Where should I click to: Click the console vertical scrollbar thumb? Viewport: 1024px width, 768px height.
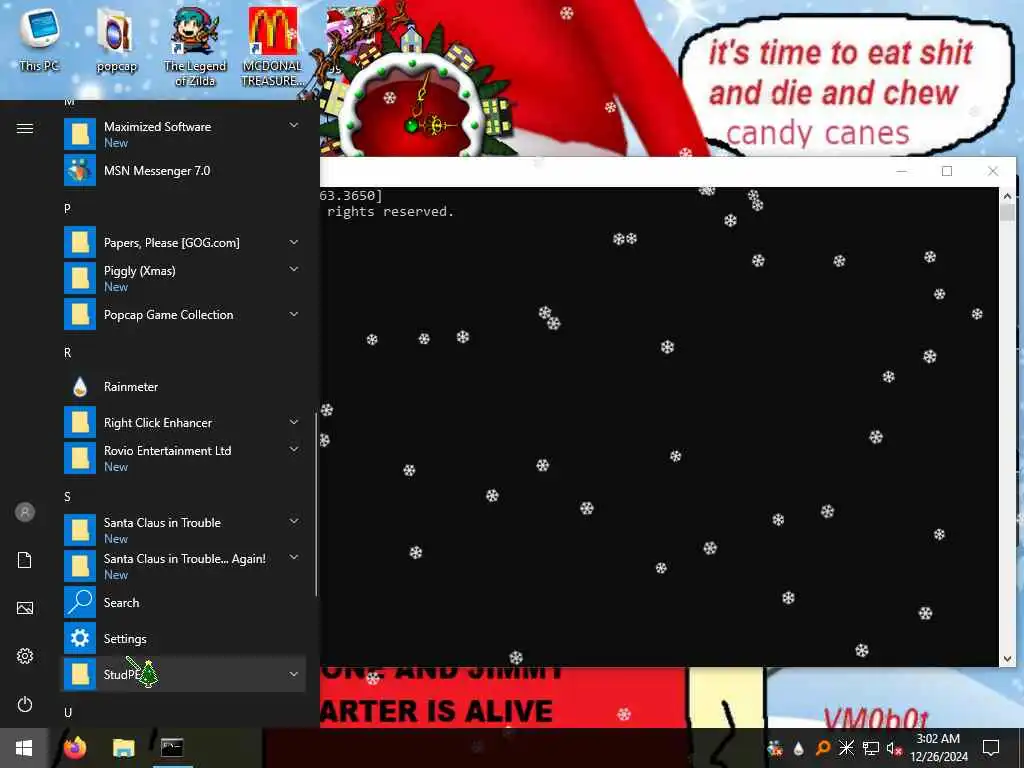tap(1007, 213)
